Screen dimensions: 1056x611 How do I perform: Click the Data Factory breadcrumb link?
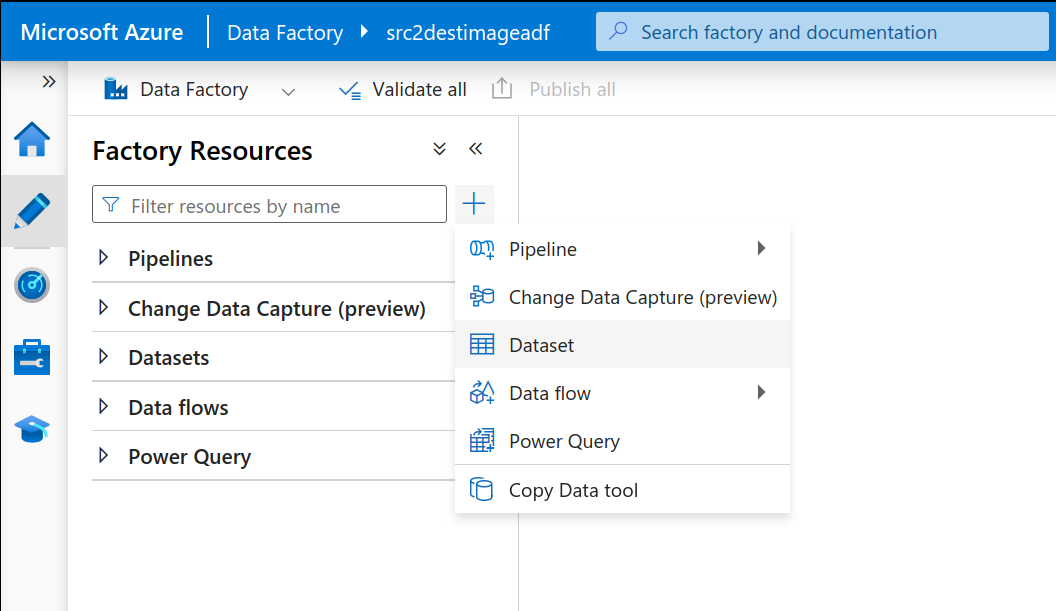pos(285,32)
